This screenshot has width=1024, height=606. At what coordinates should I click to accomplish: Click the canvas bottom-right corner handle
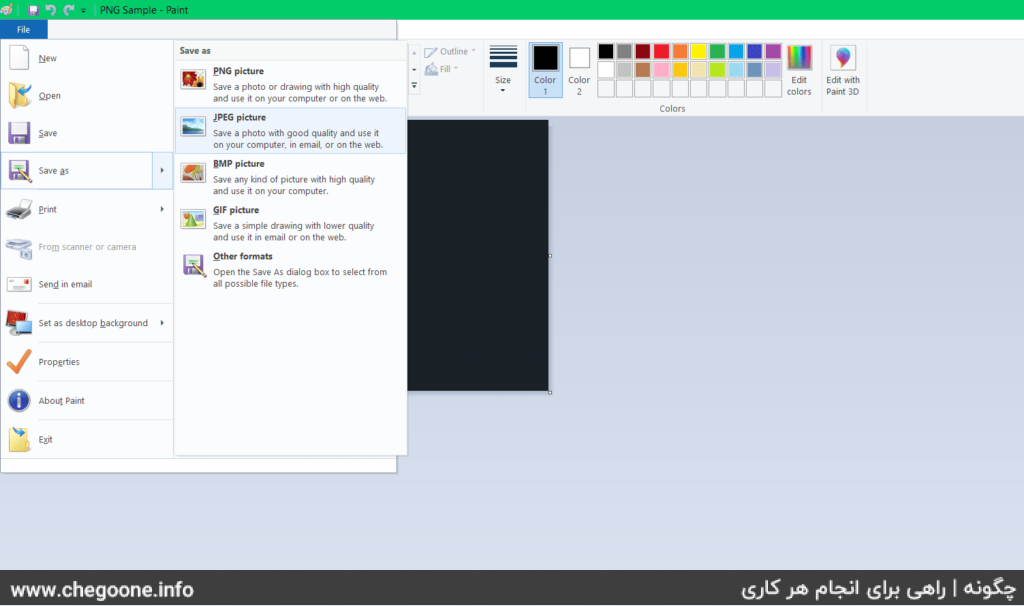pyautogui.click(x=551, y=392)
